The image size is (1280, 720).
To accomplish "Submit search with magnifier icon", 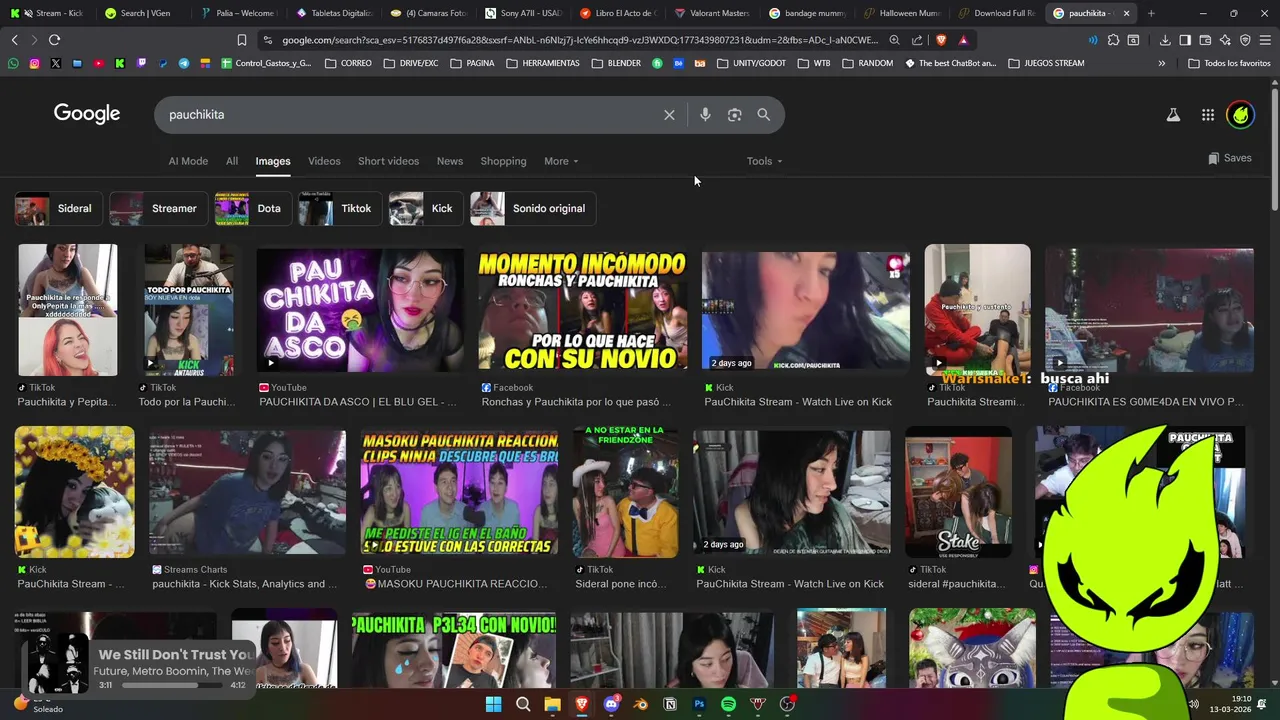I will click(x=764, y=115).
